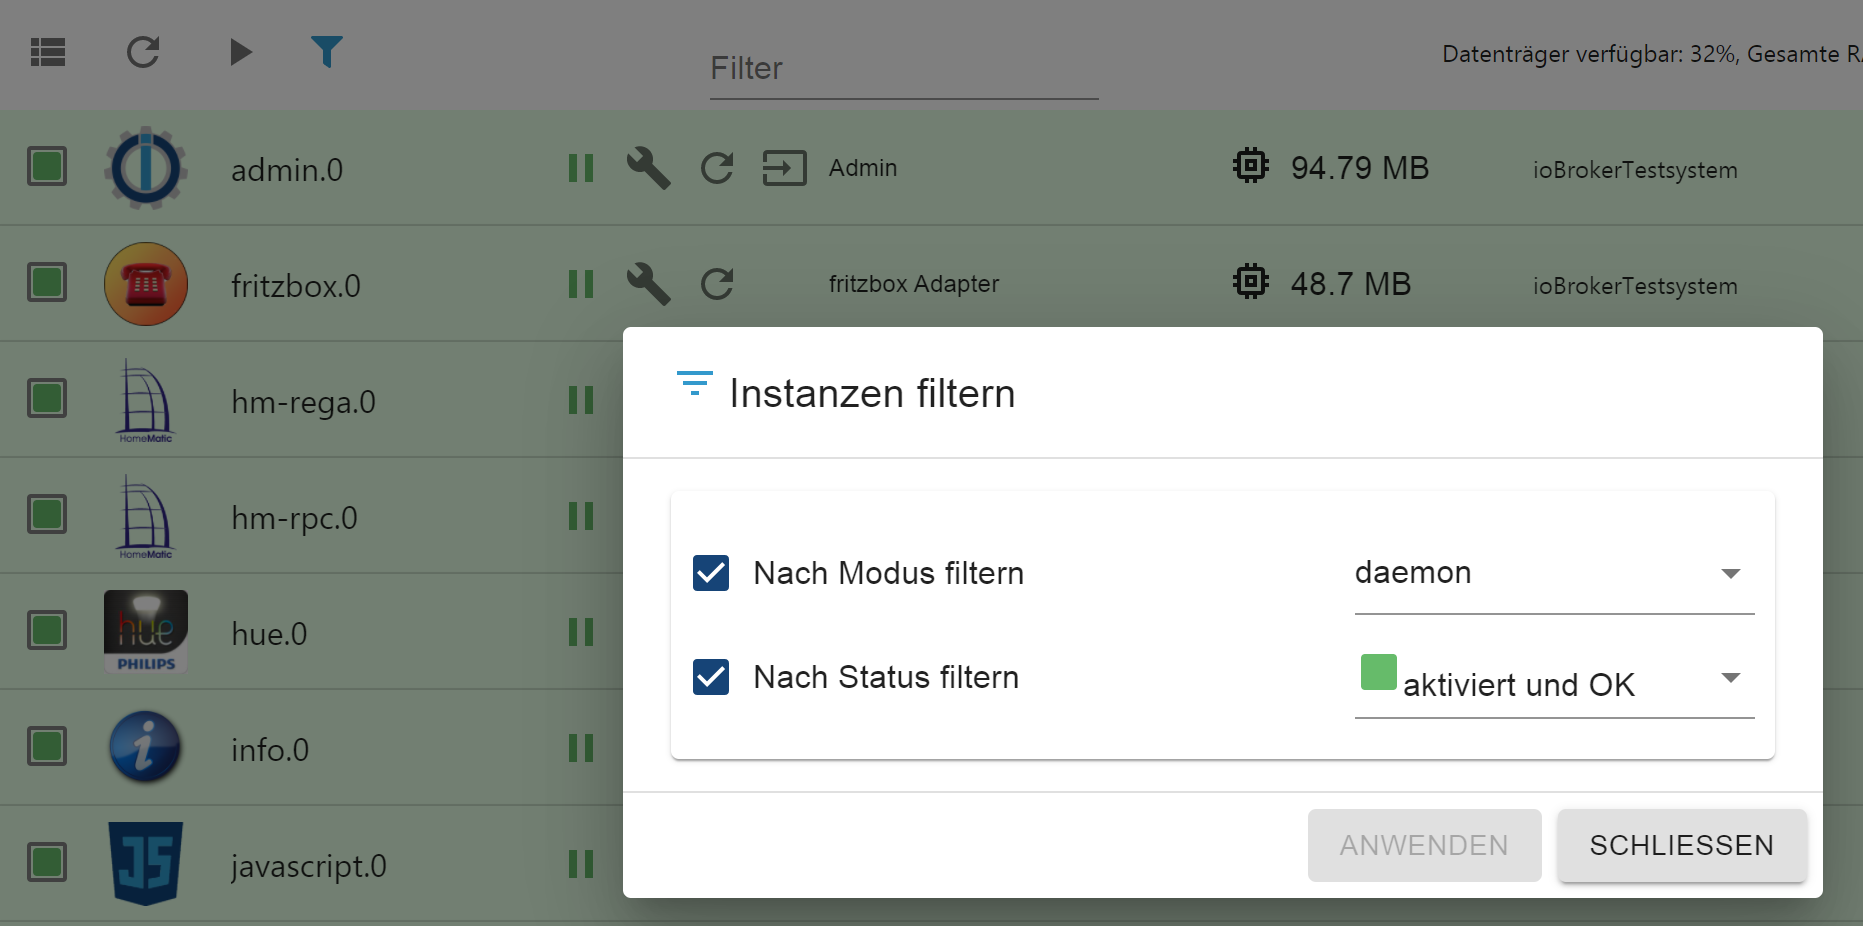
Task: Uncheck Nach Modus filtern
Action: pyautogui.click(x=711, y=573)
